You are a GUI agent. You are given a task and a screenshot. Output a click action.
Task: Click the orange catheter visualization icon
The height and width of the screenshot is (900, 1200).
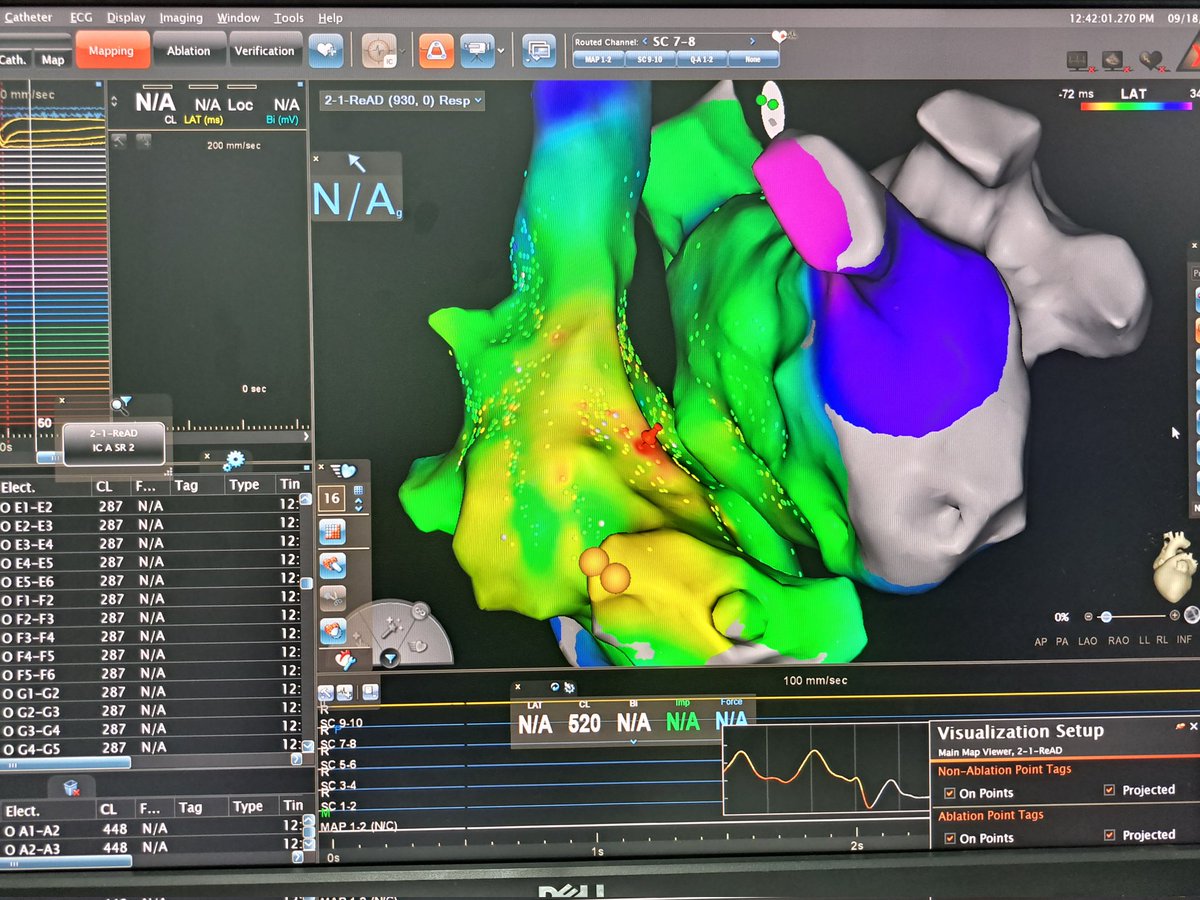point(435,50)
